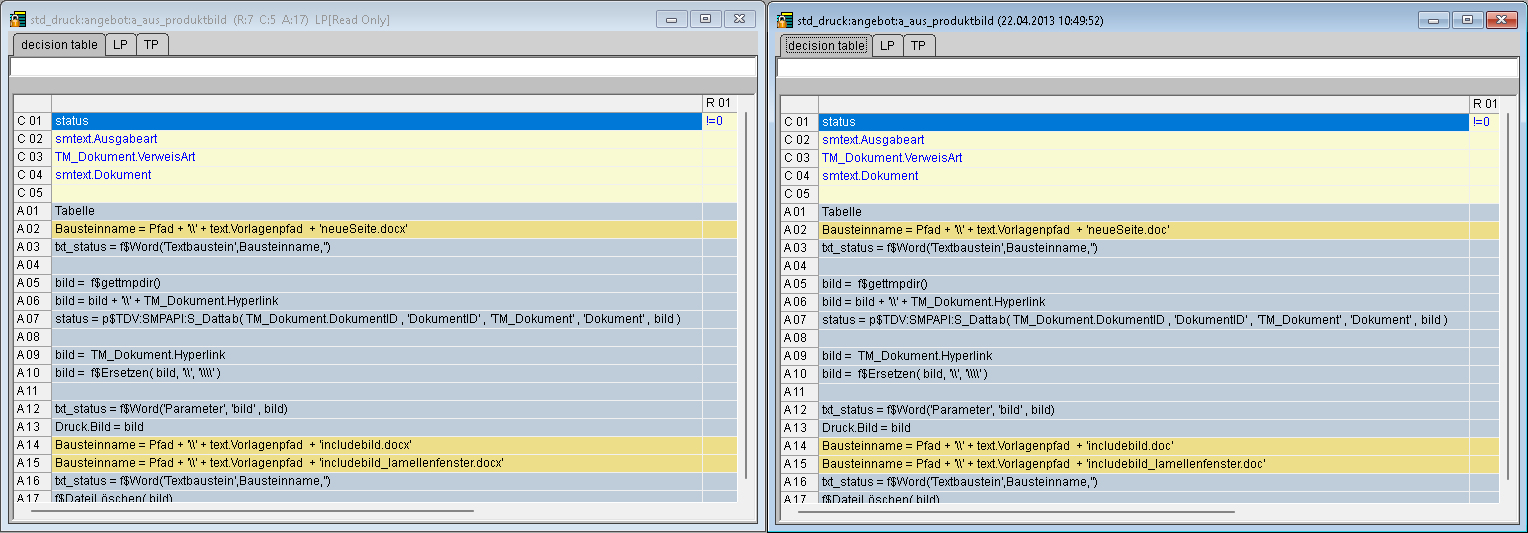This screenshot has height=533, width=1528.
Task: Click row header A 16 in right window
Action: 799,482
